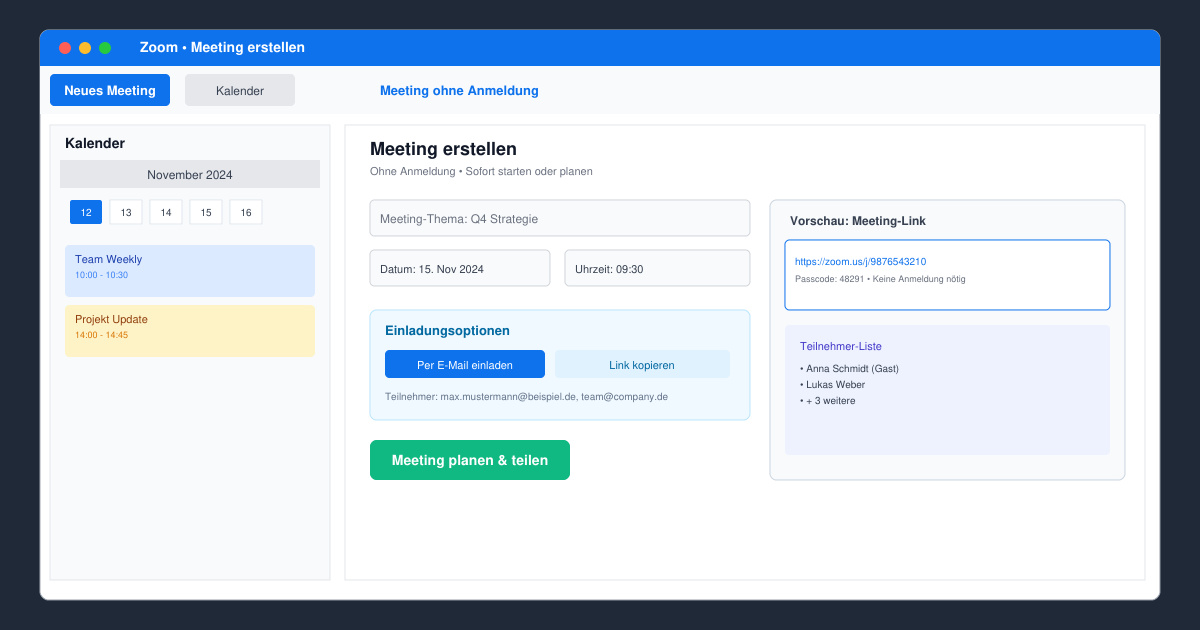Click subtitle Ohne Anmeldung • Sofort starten
This screenshot has height=630, width=1200.
pyautogui.click(x=481, y=171)
